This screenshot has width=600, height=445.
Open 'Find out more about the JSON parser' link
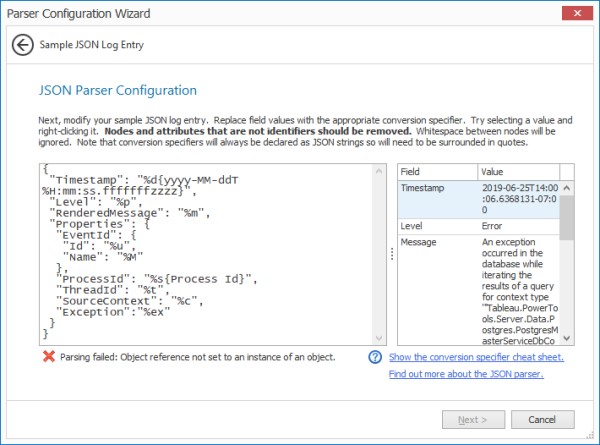[466, 374]
